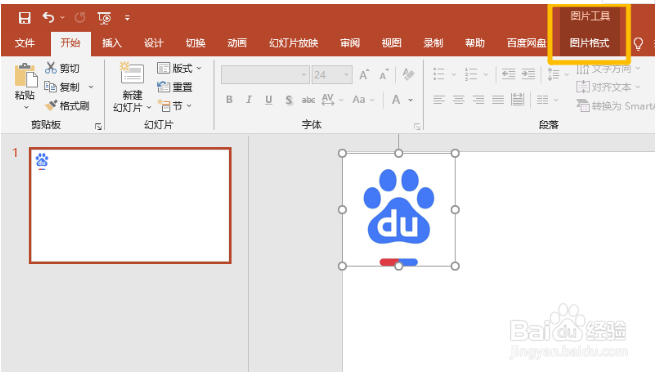Click 复制 copy button
The width and height of the screenshot is (665, 375).
[62, 87]
